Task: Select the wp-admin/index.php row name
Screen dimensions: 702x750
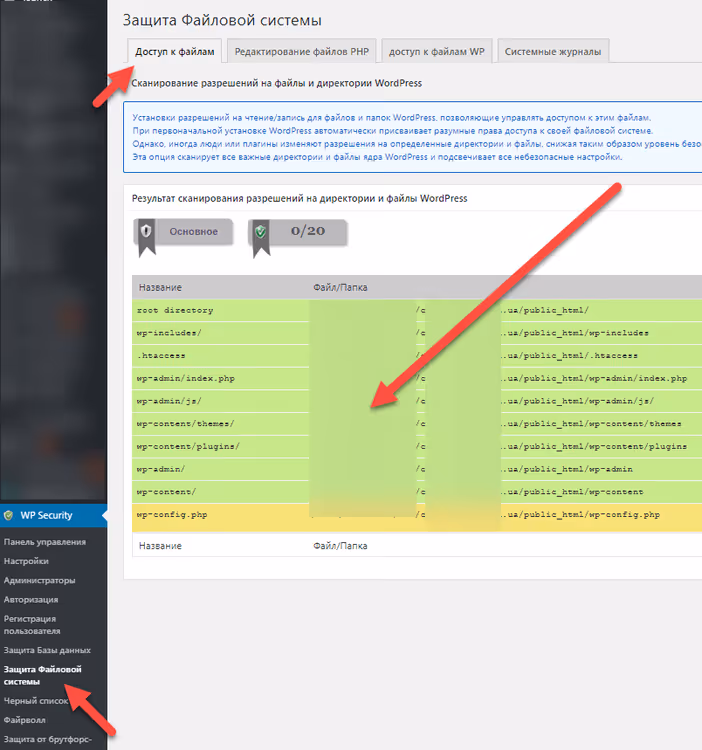Action: click(x=186, y=378)
